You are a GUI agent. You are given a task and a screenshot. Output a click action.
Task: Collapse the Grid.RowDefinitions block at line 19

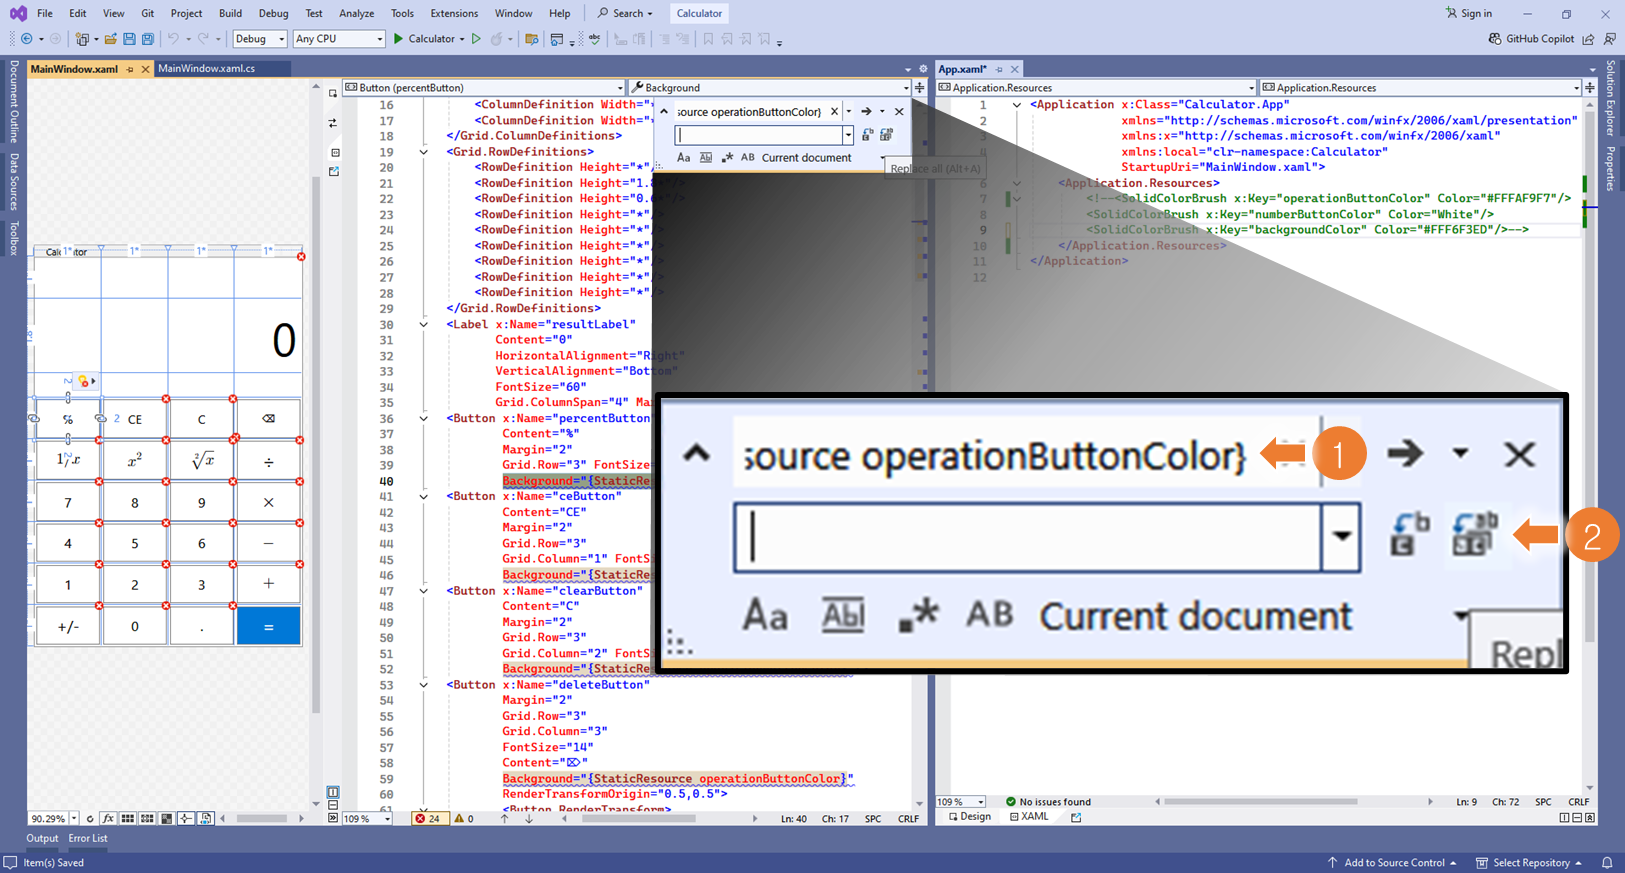point(423,152)
